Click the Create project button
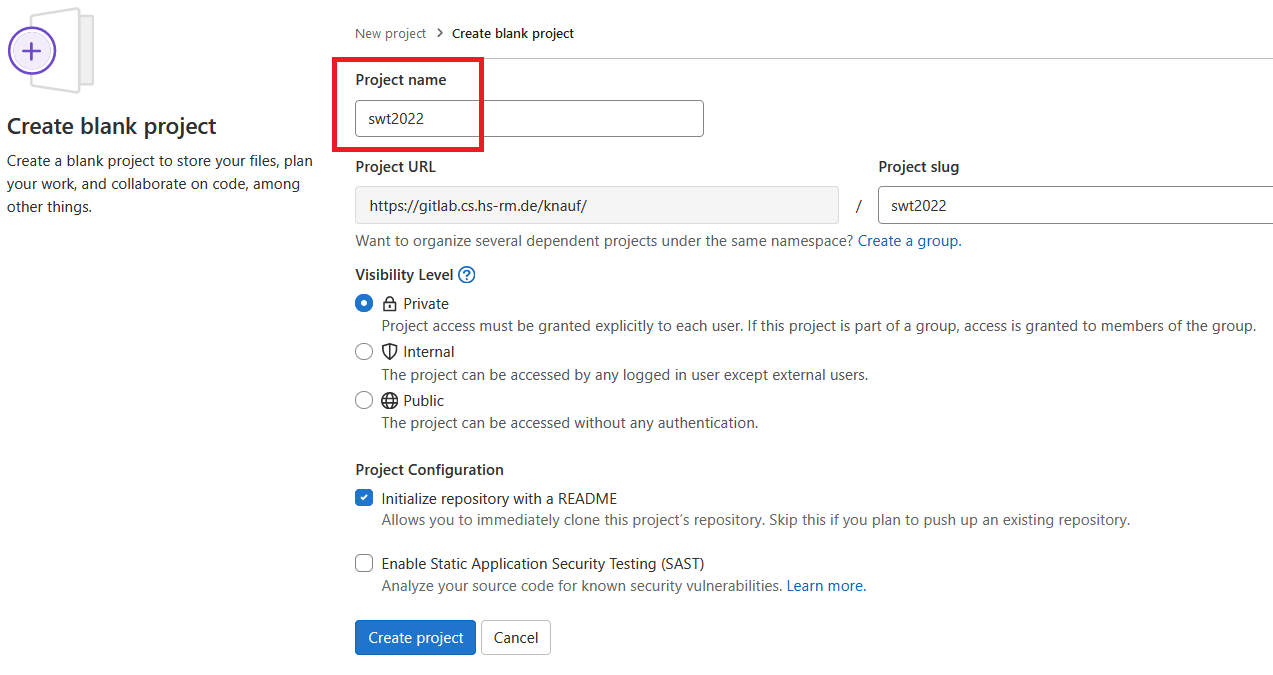Viewport: 1273px width, 675px height. [415, 637]
